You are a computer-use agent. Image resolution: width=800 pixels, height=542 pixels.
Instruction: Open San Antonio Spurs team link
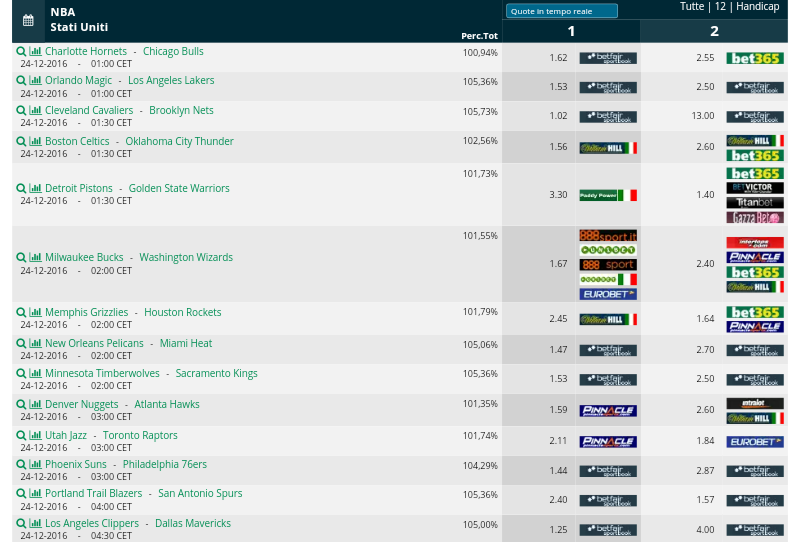[200, 494]
